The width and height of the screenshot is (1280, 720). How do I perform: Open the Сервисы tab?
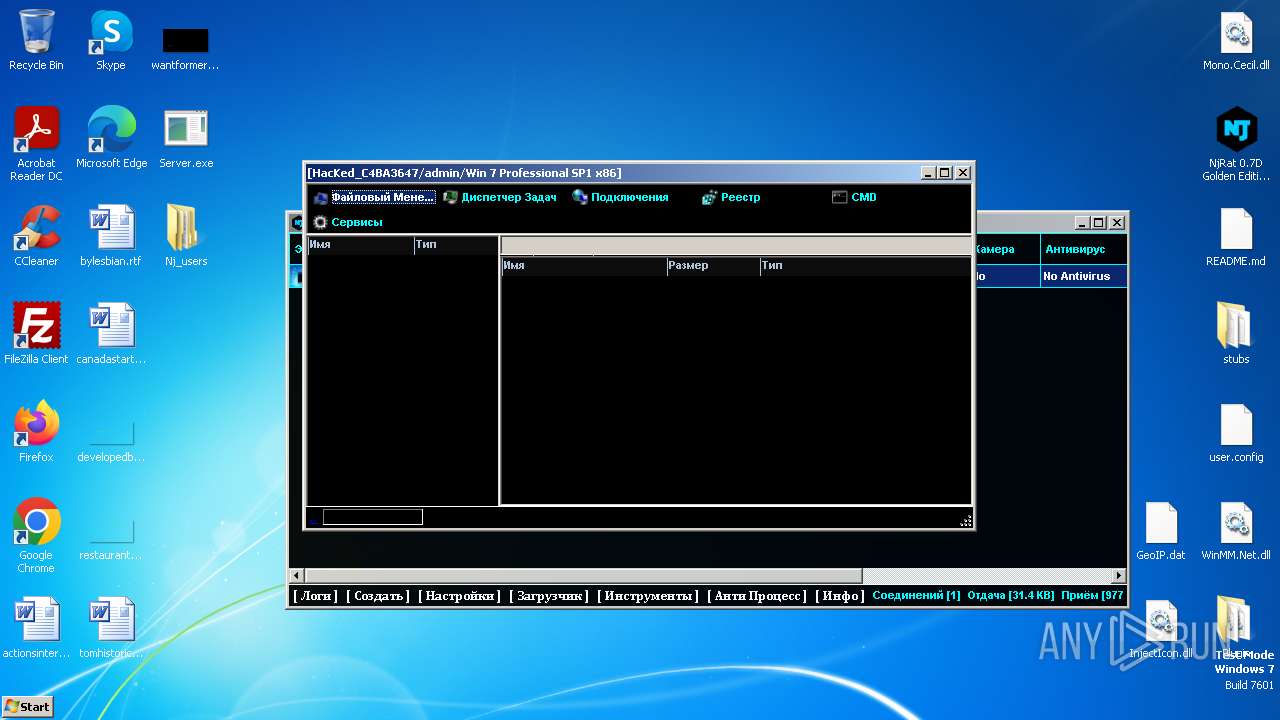point(347,222)
